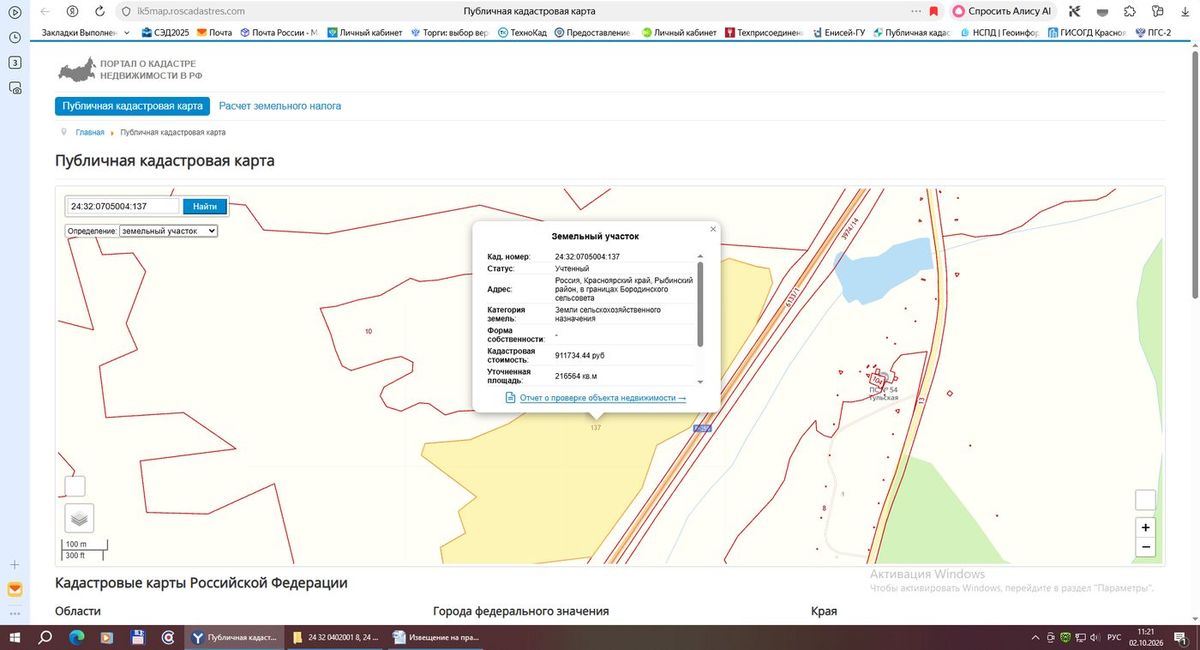The width and height of the screenshot is (1200, 650).
Task: Click the red bookmark icon in address bar
Action: 933,11
